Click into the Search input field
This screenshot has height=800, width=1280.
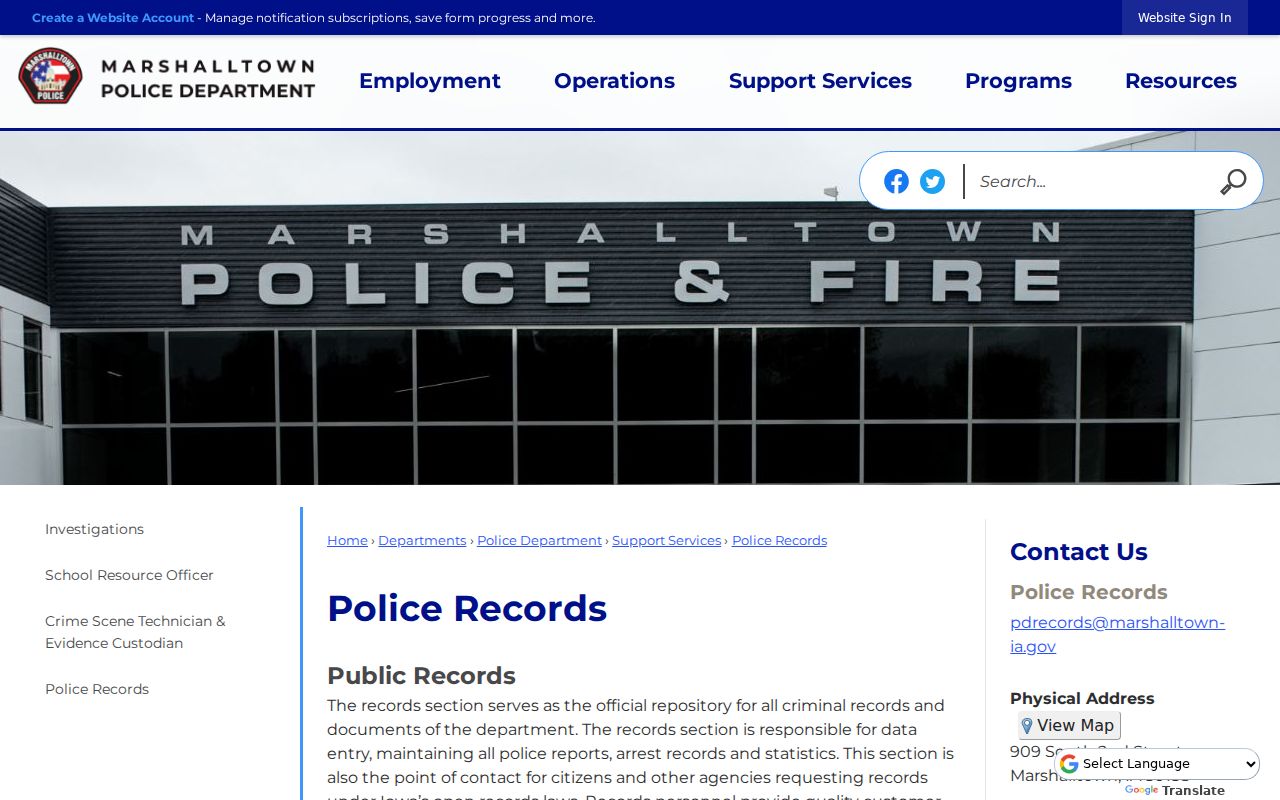(x=1092, y=181)
